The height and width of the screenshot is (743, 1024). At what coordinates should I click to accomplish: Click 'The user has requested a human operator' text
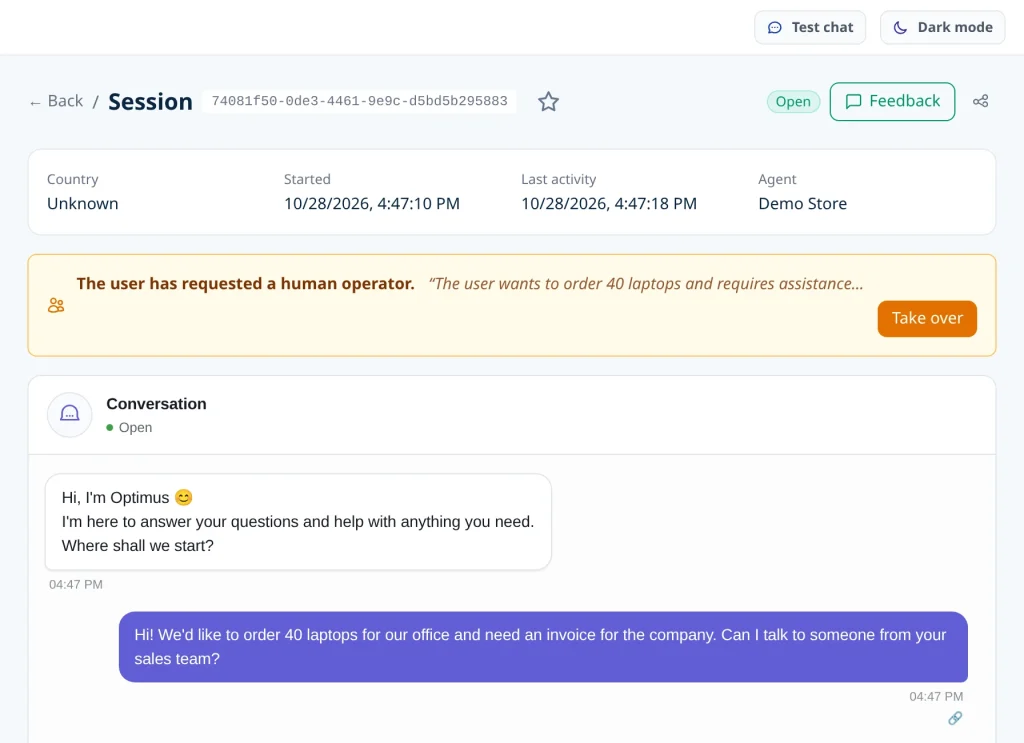tap(246, 283)
